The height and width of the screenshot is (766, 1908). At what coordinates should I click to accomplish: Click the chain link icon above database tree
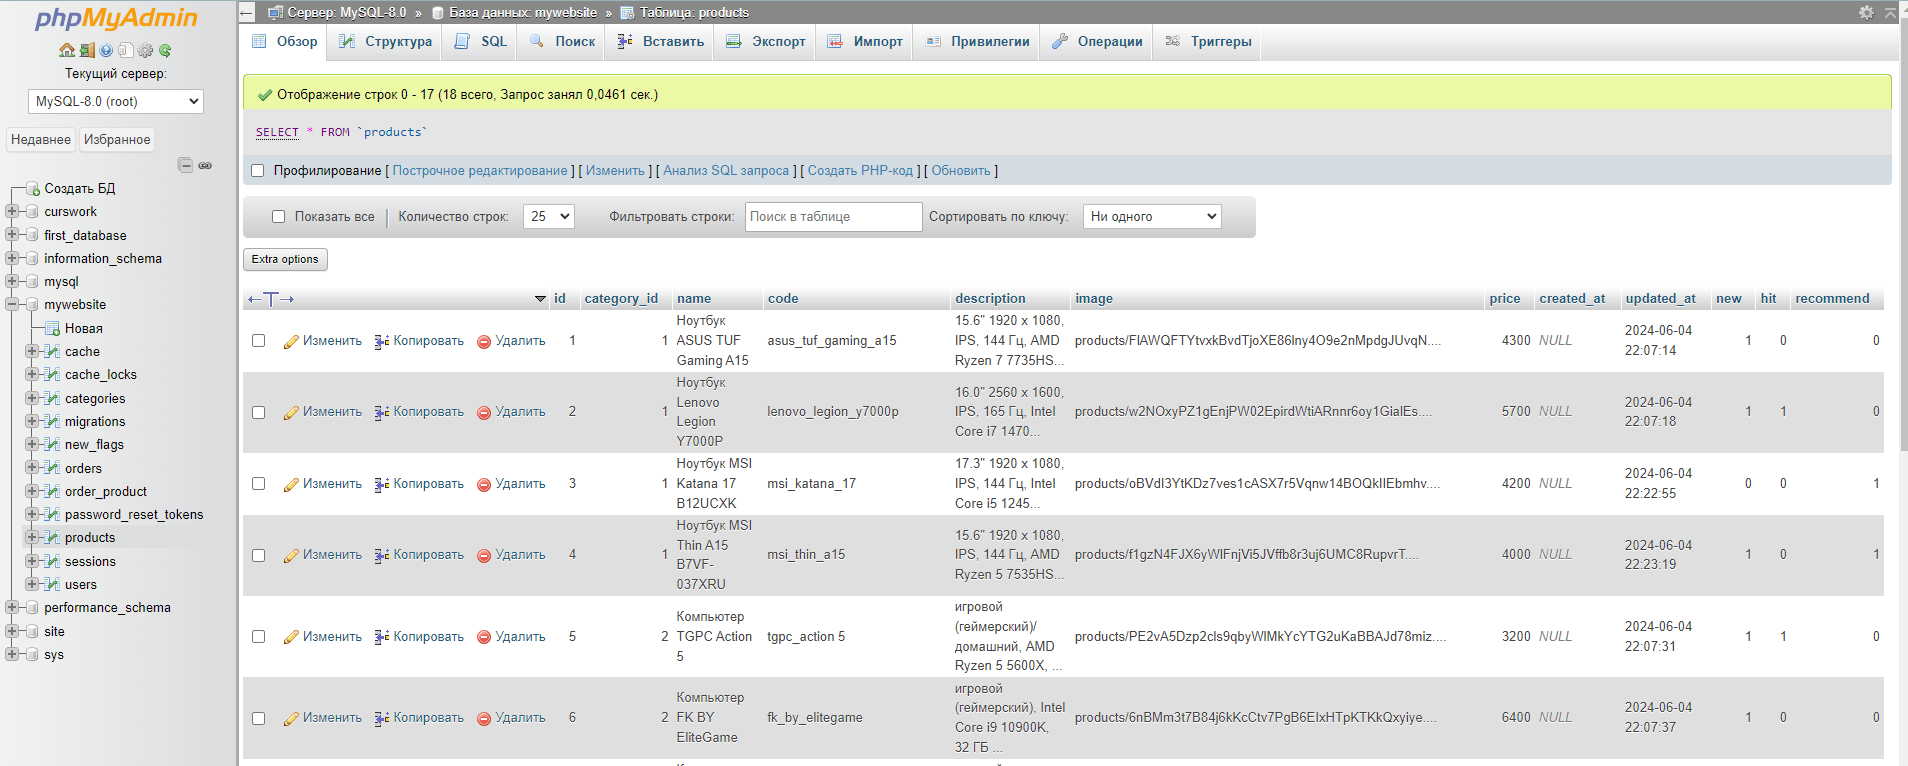(x=205, y=165)
